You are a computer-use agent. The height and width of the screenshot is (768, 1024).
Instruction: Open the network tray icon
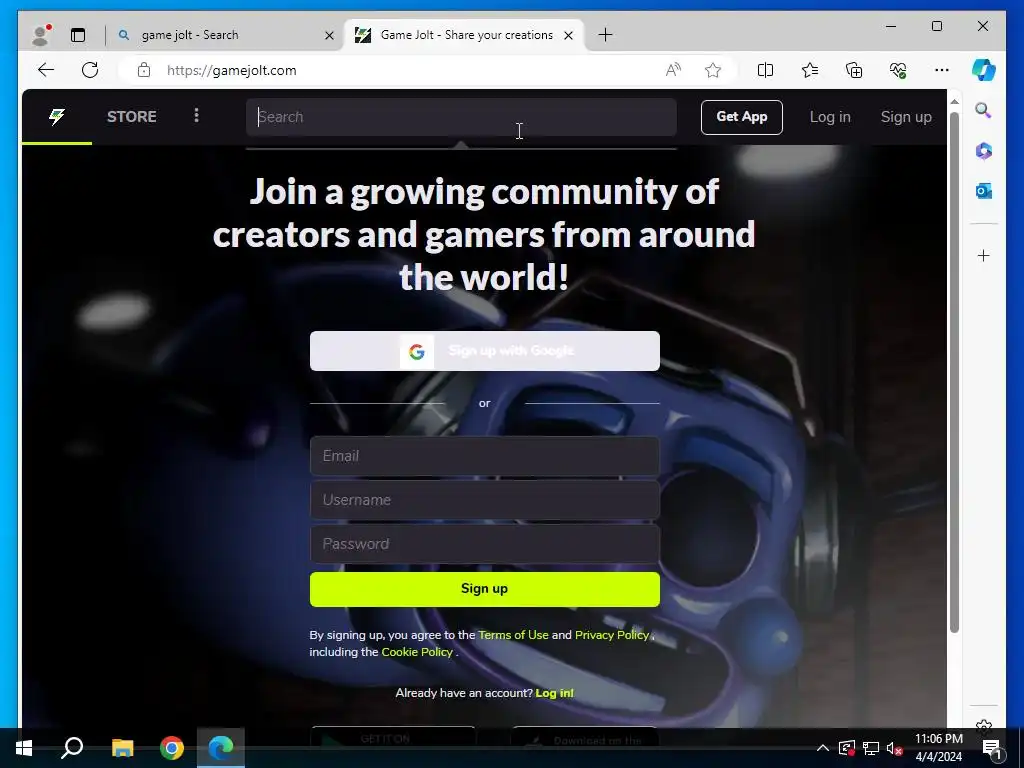[x=871, y=748]
